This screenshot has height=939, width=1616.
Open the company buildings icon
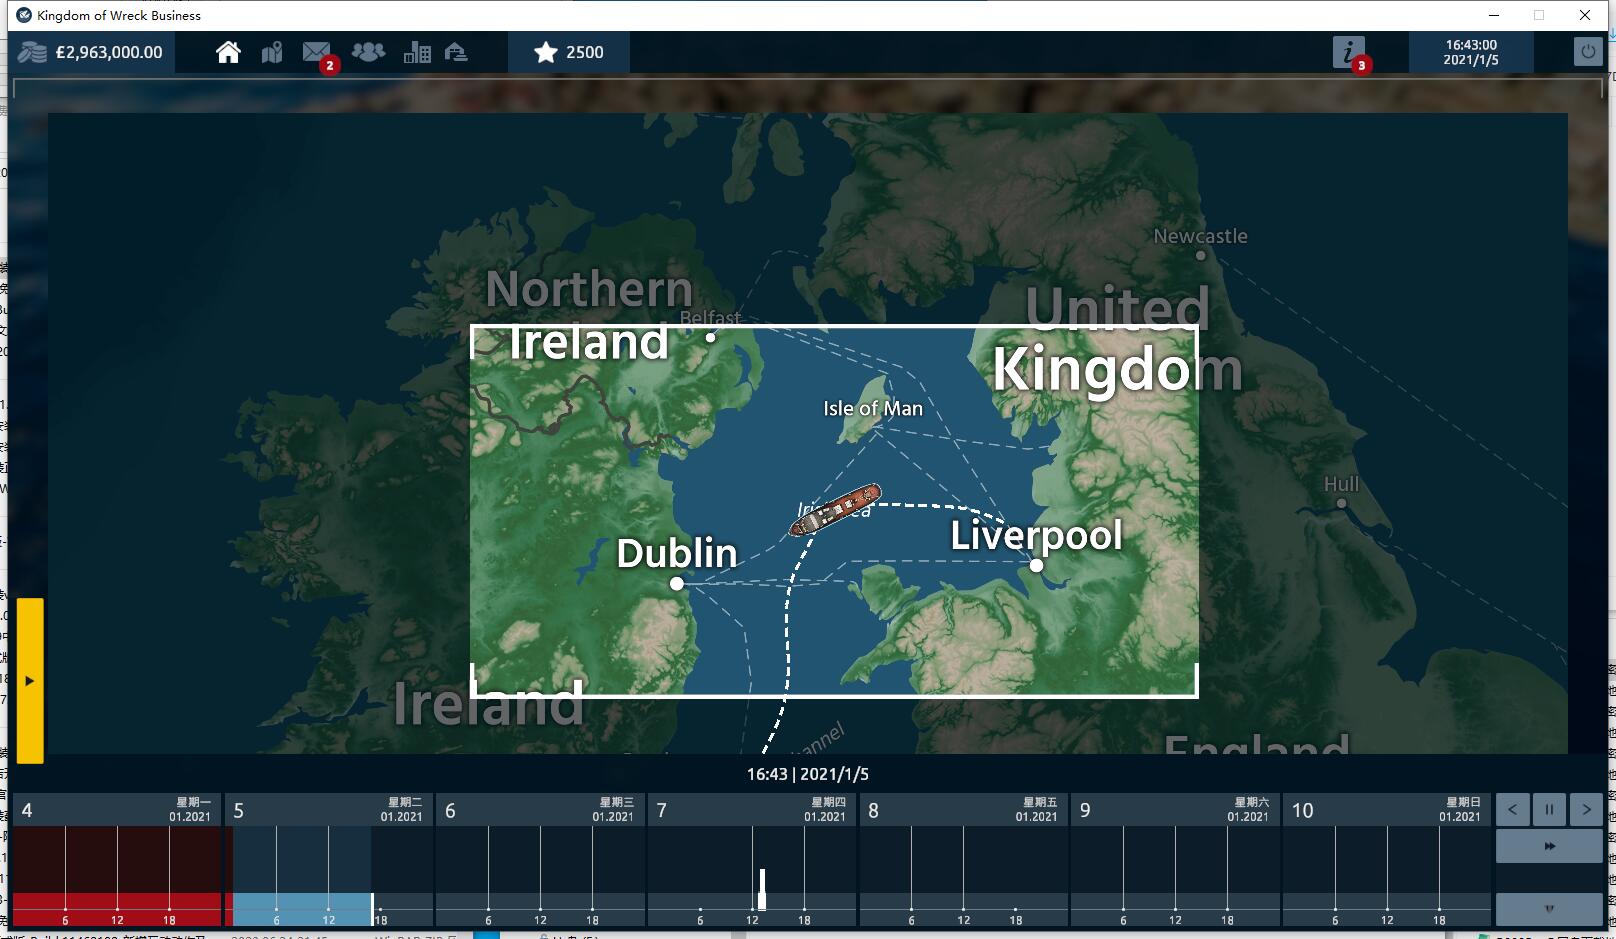[x=417, y=53]
